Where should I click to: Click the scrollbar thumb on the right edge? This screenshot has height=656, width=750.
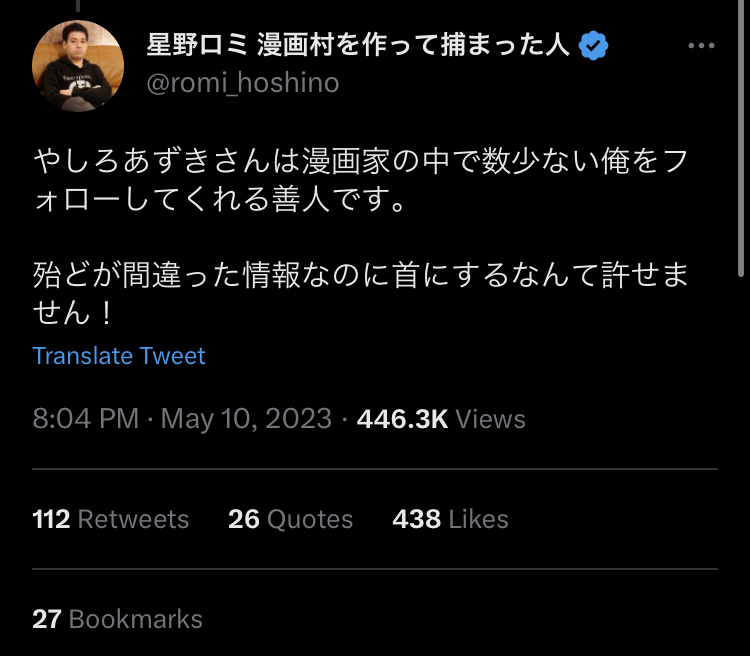pos(742,138)
